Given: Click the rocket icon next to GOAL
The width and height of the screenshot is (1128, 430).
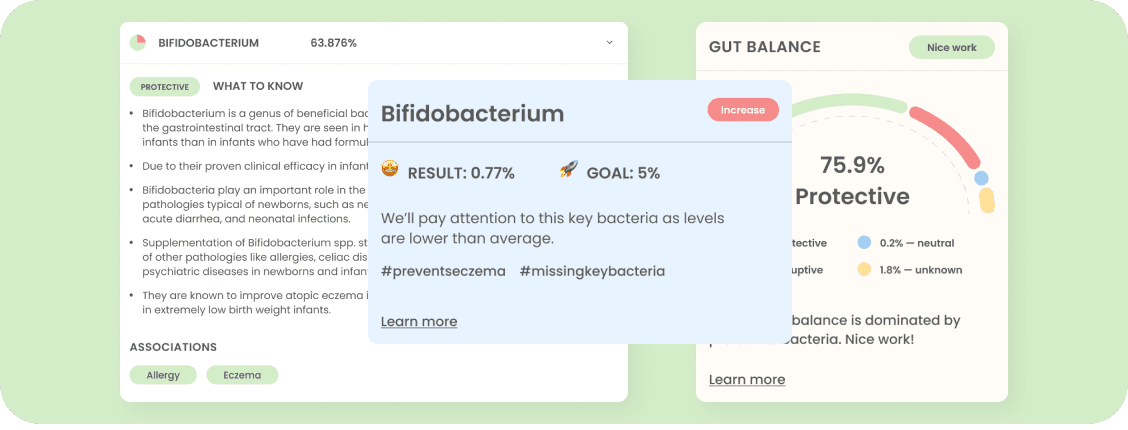Looking at the screenshot, I should [569, 171].
